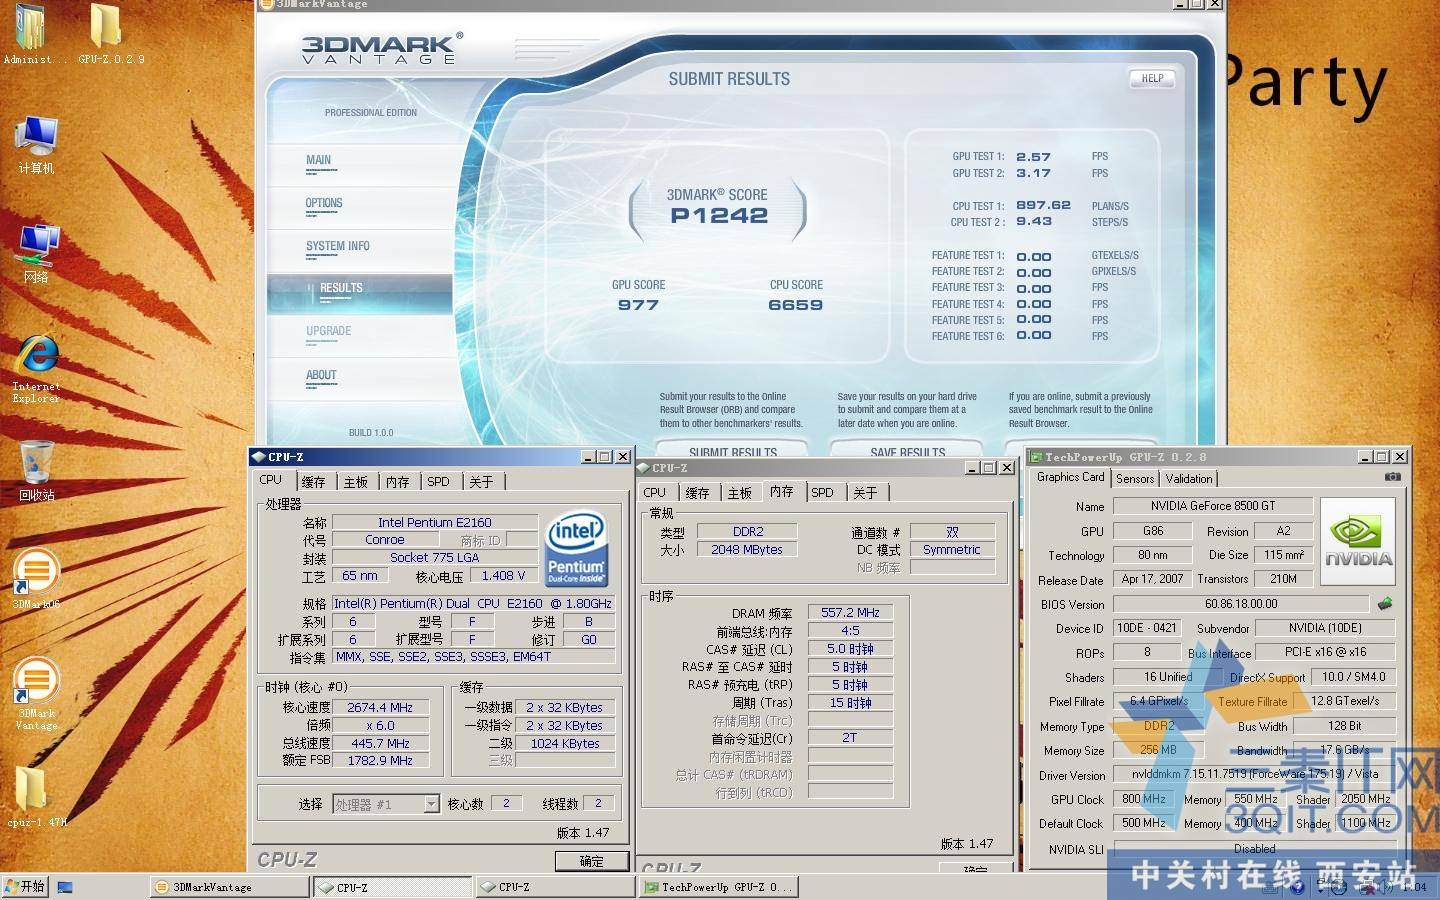Click core speed value 2674.4 MHz

click(380, 707)
